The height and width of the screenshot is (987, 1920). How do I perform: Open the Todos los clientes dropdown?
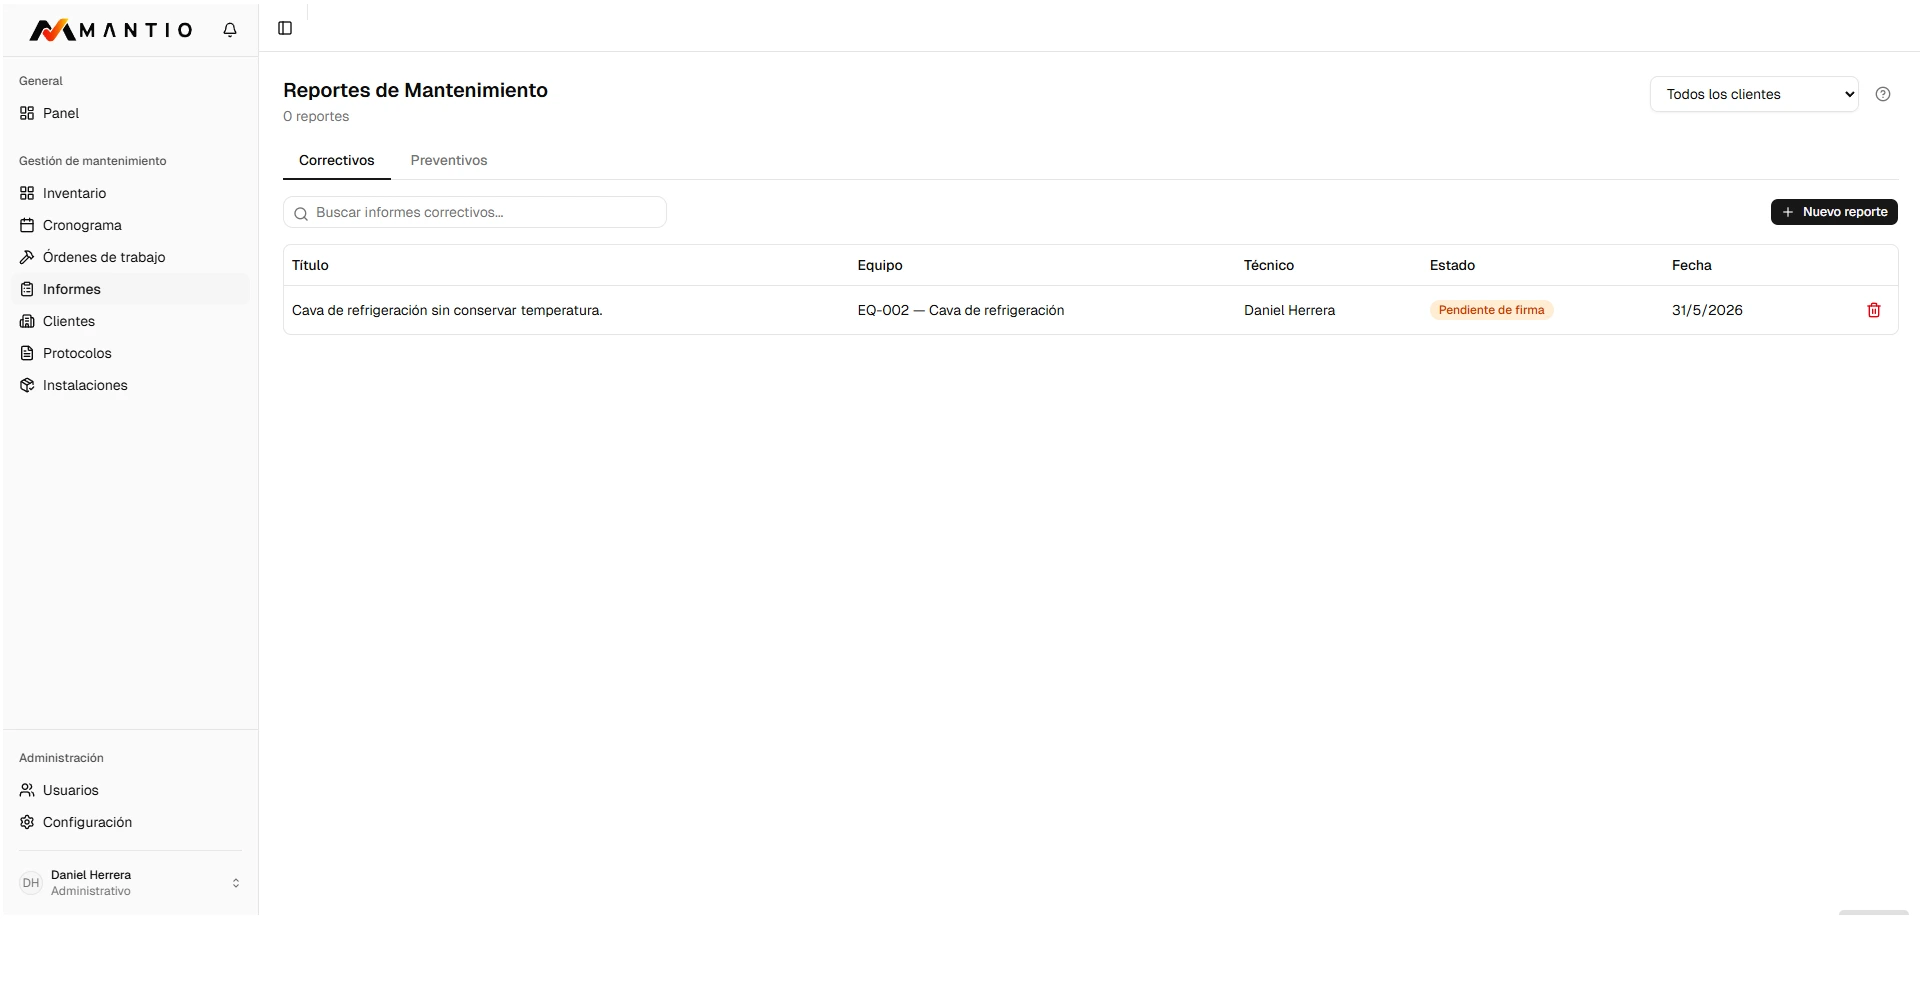1754,94
